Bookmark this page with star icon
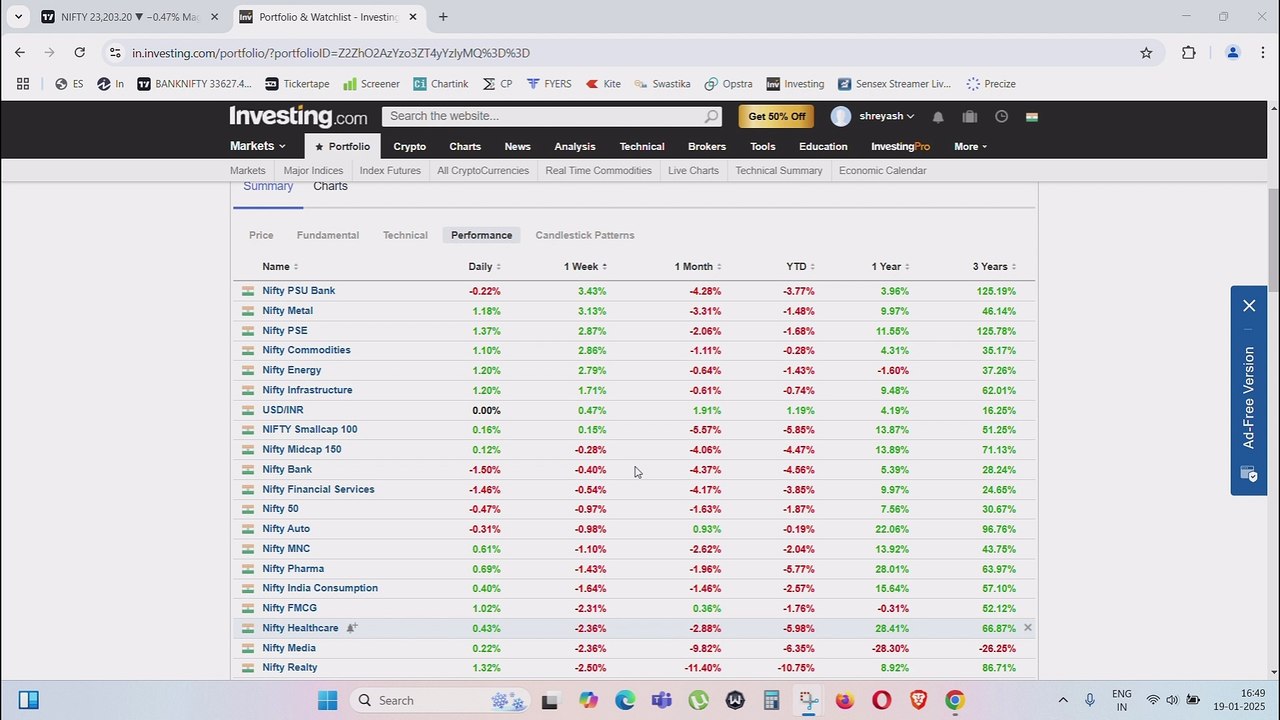This screenshot has width=1280, height=720. click(1146, 53)
